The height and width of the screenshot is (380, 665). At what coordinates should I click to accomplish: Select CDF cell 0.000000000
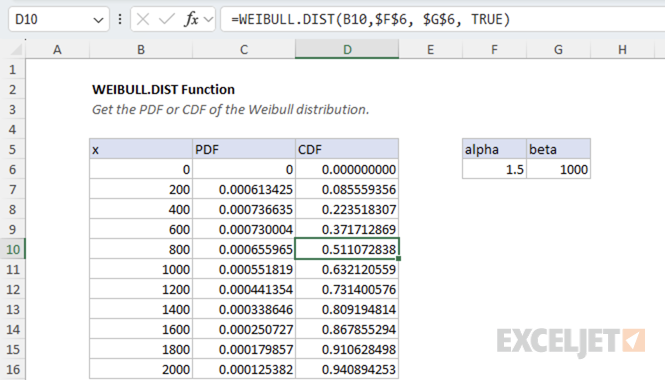click(347, 169)
